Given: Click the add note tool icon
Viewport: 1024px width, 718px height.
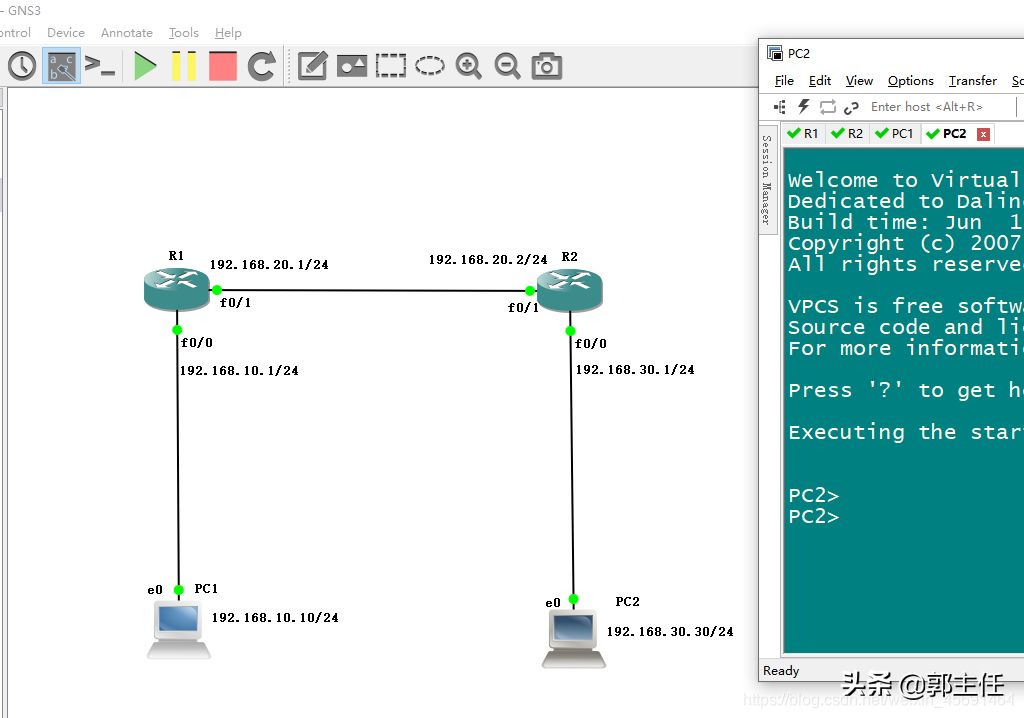Looking at the screenshot, I should (312, 67).
